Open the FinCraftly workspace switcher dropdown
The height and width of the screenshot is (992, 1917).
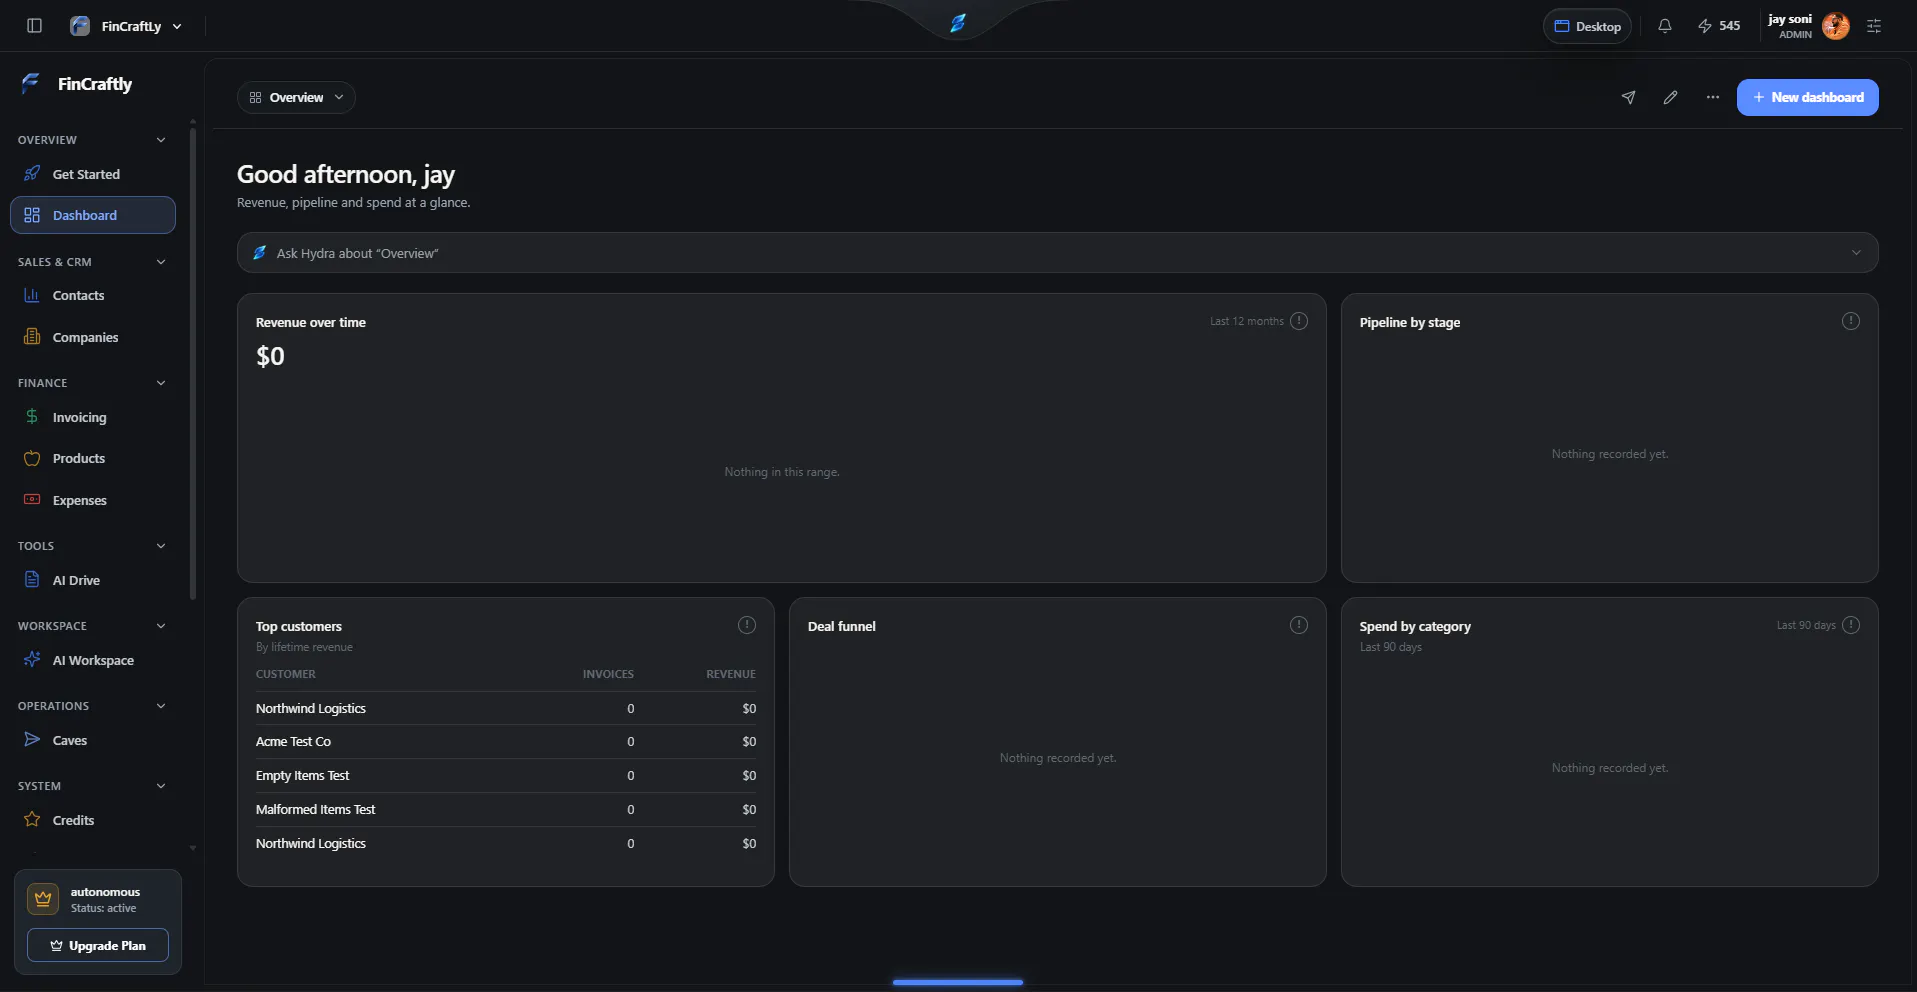tap(126, 26)
